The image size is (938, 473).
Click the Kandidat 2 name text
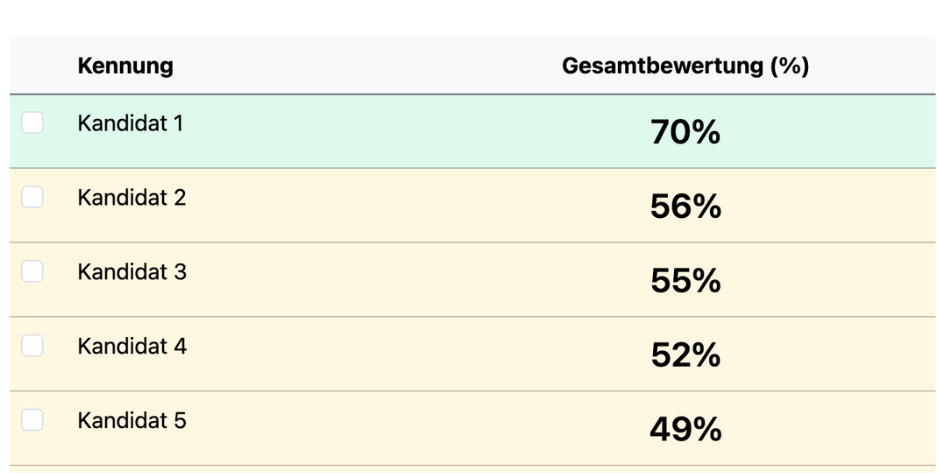(132, 197)
